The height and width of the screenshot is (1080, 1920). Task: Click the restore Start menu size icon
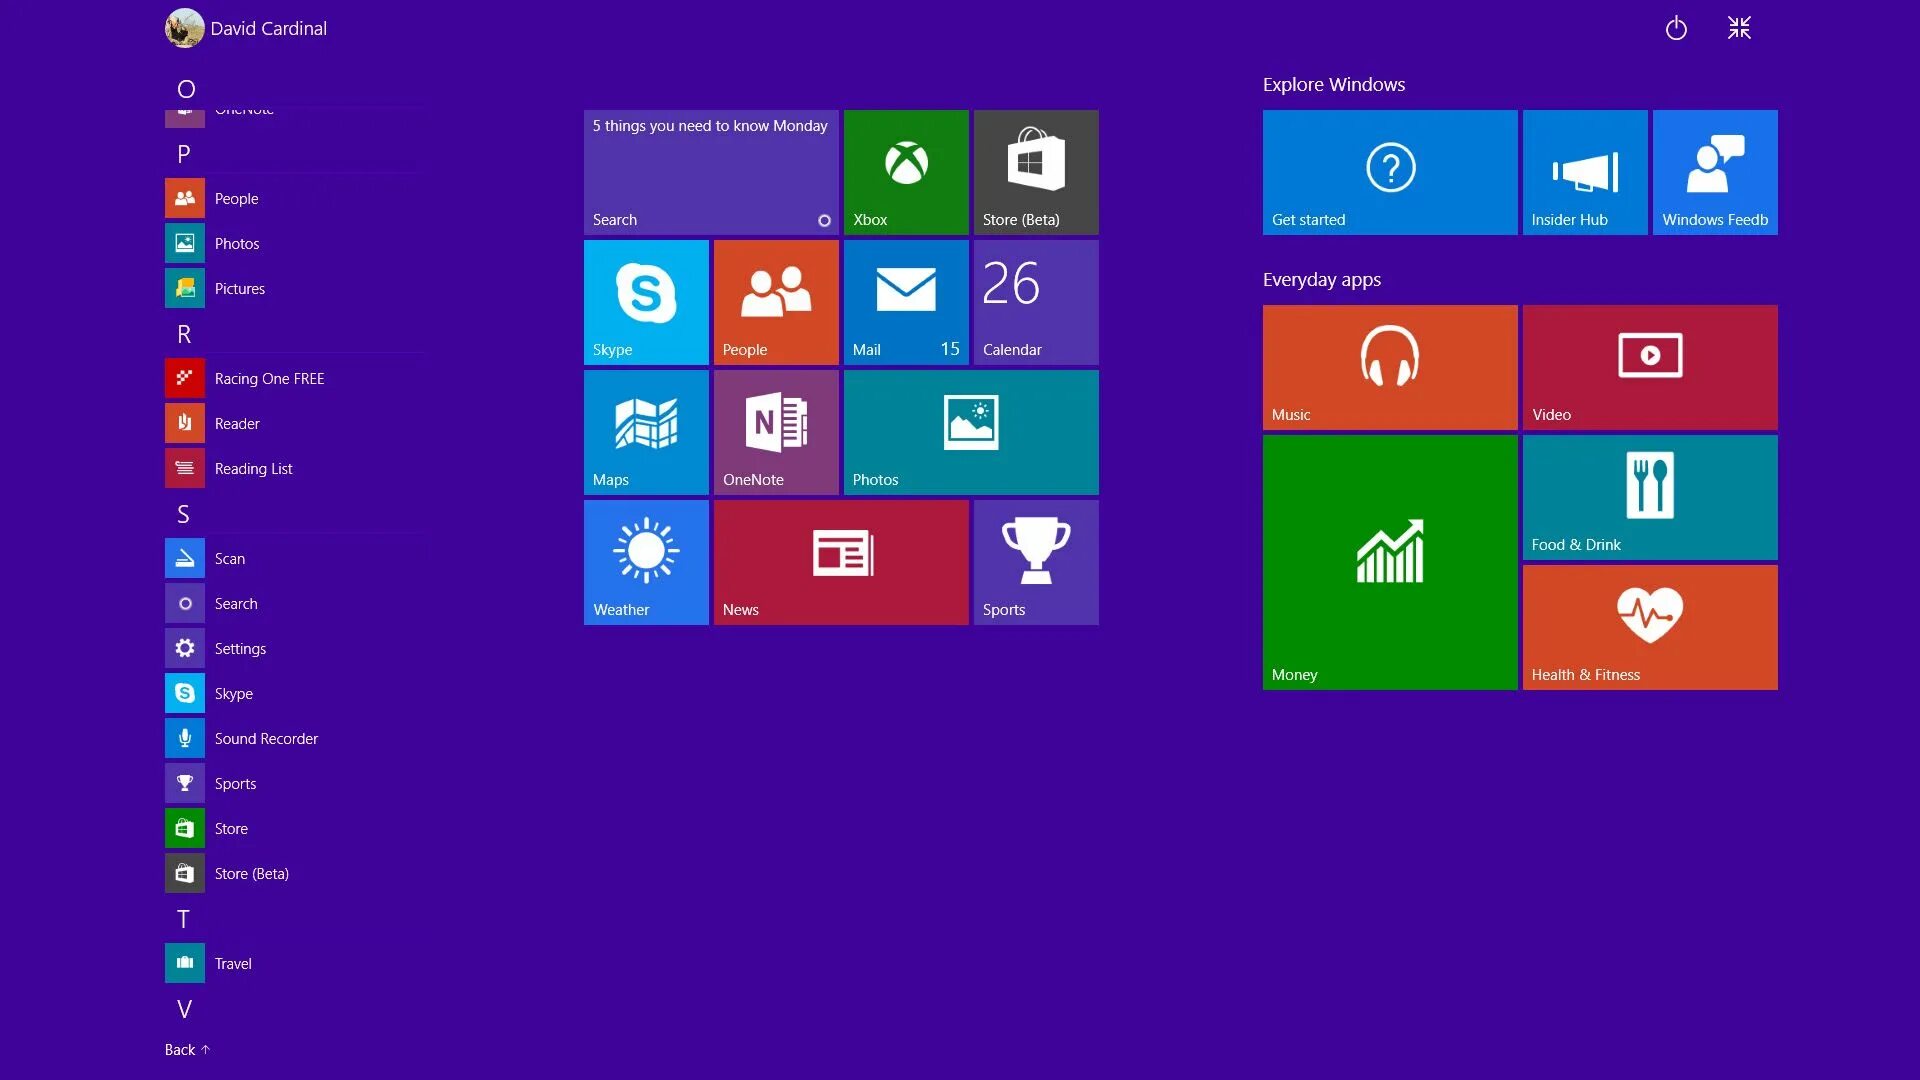pos(1739,28)
